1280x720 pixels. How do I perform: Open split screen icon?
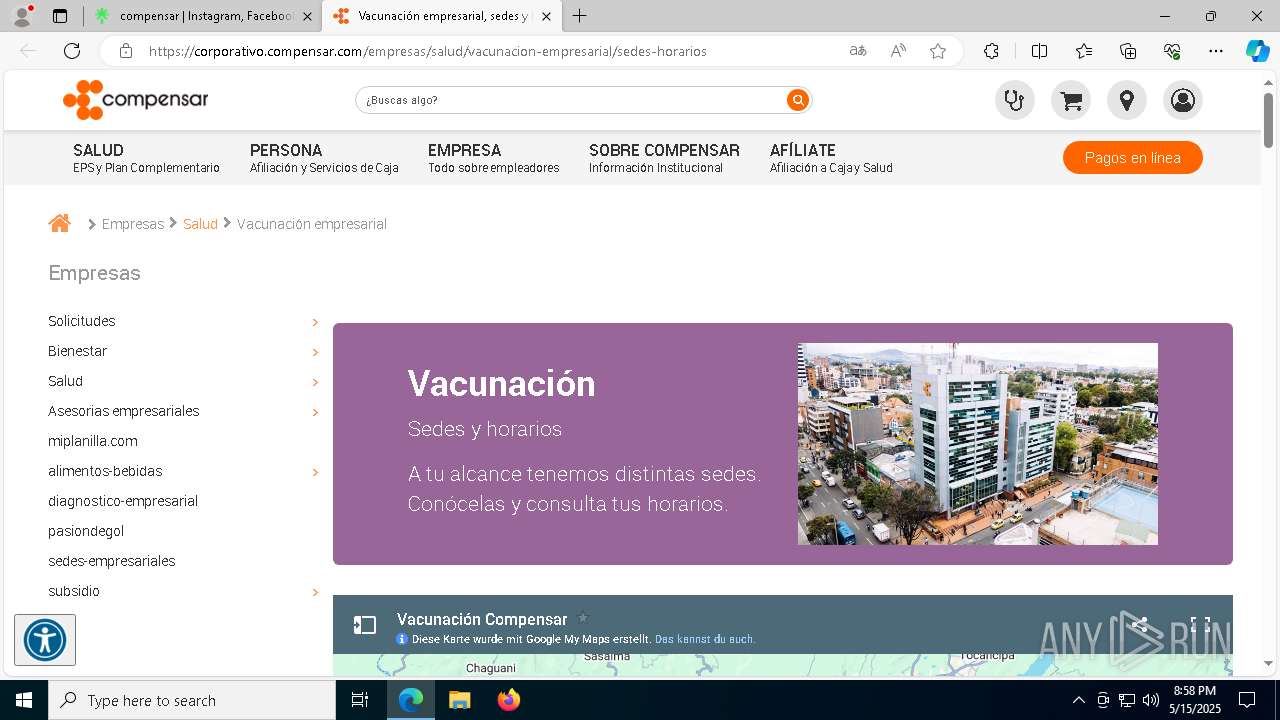[1039, 51]
